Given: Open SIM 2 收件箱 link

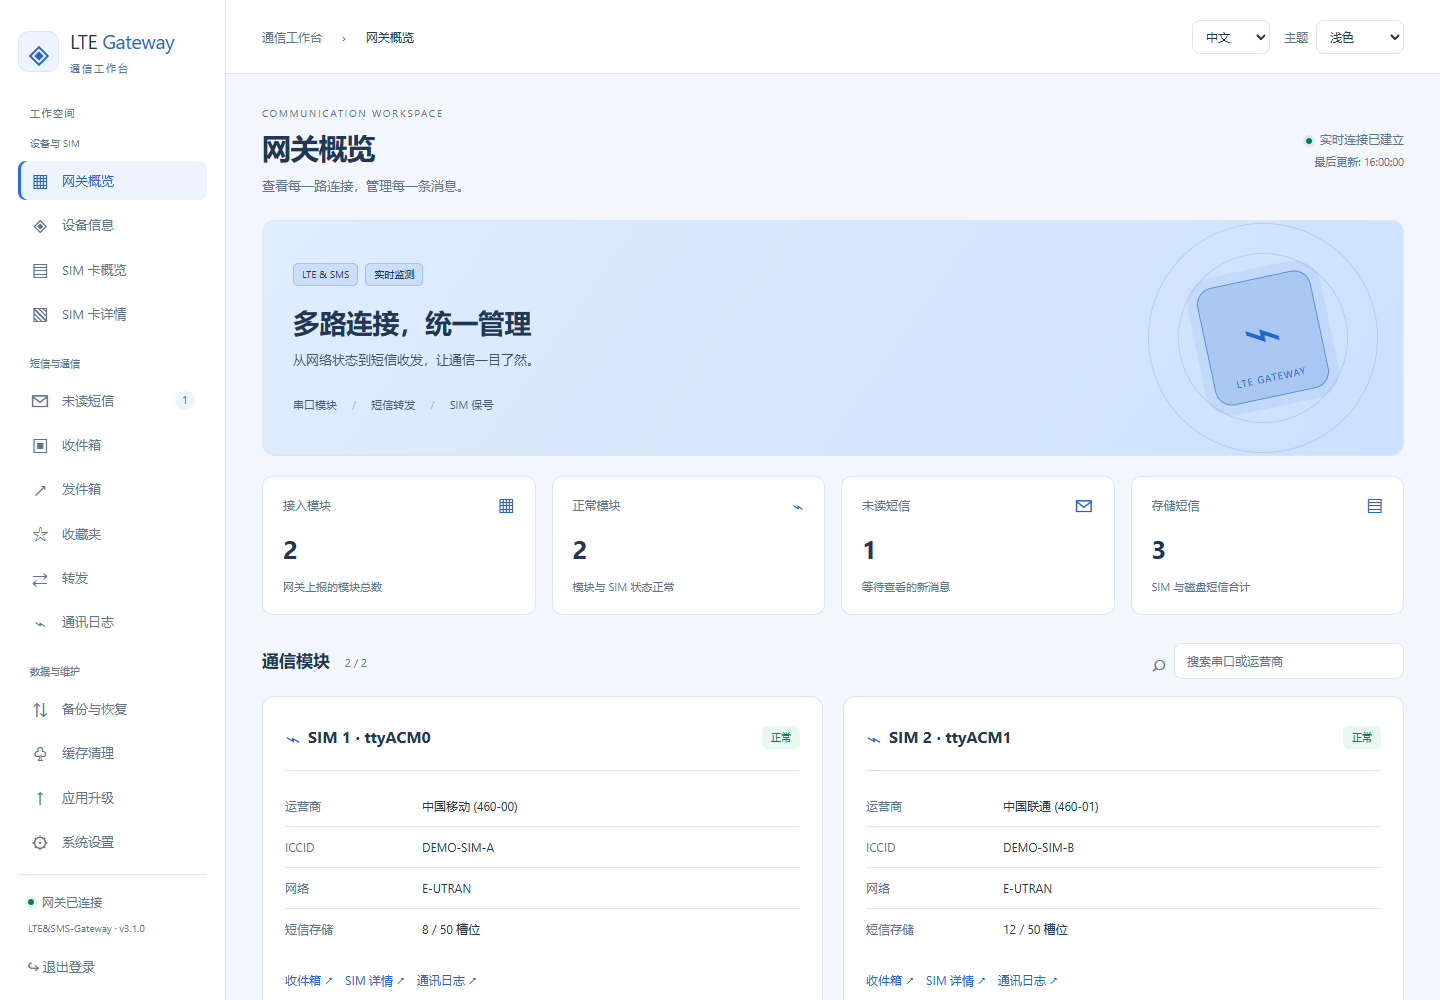Looking at the screenshot, I should 890,981.
